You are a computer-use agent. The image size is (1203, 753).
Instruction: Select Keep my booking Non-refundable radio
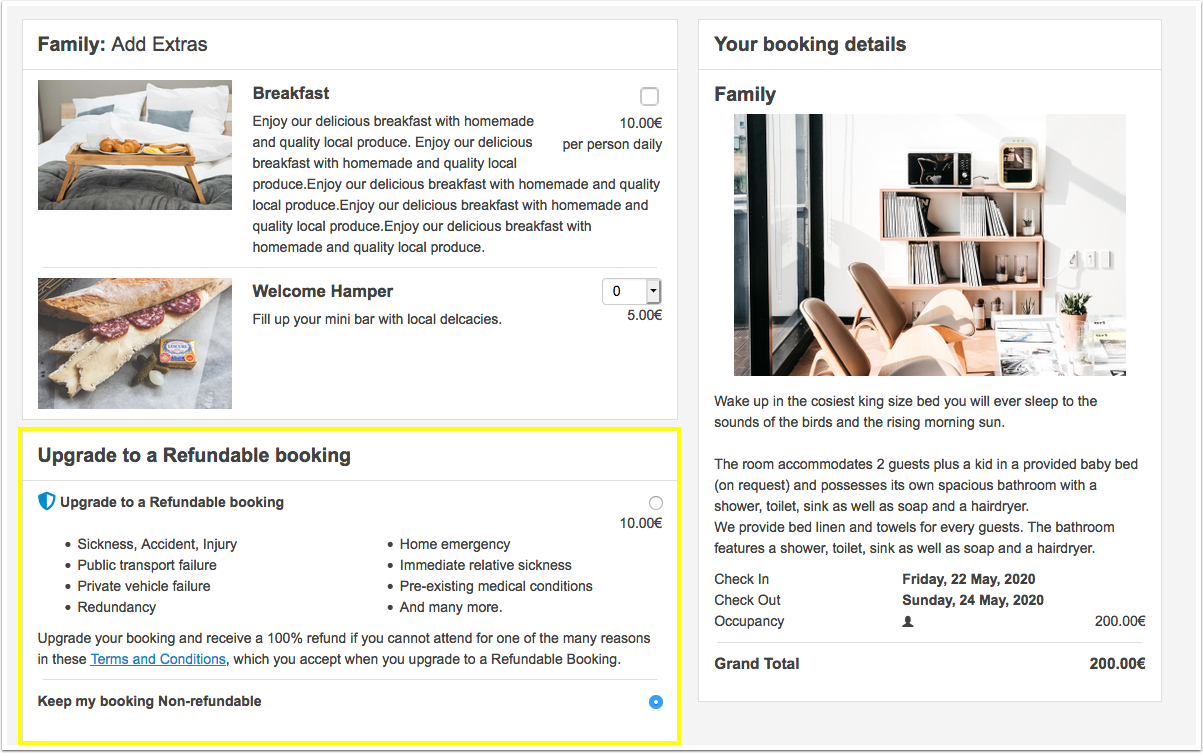coord(656,702)
